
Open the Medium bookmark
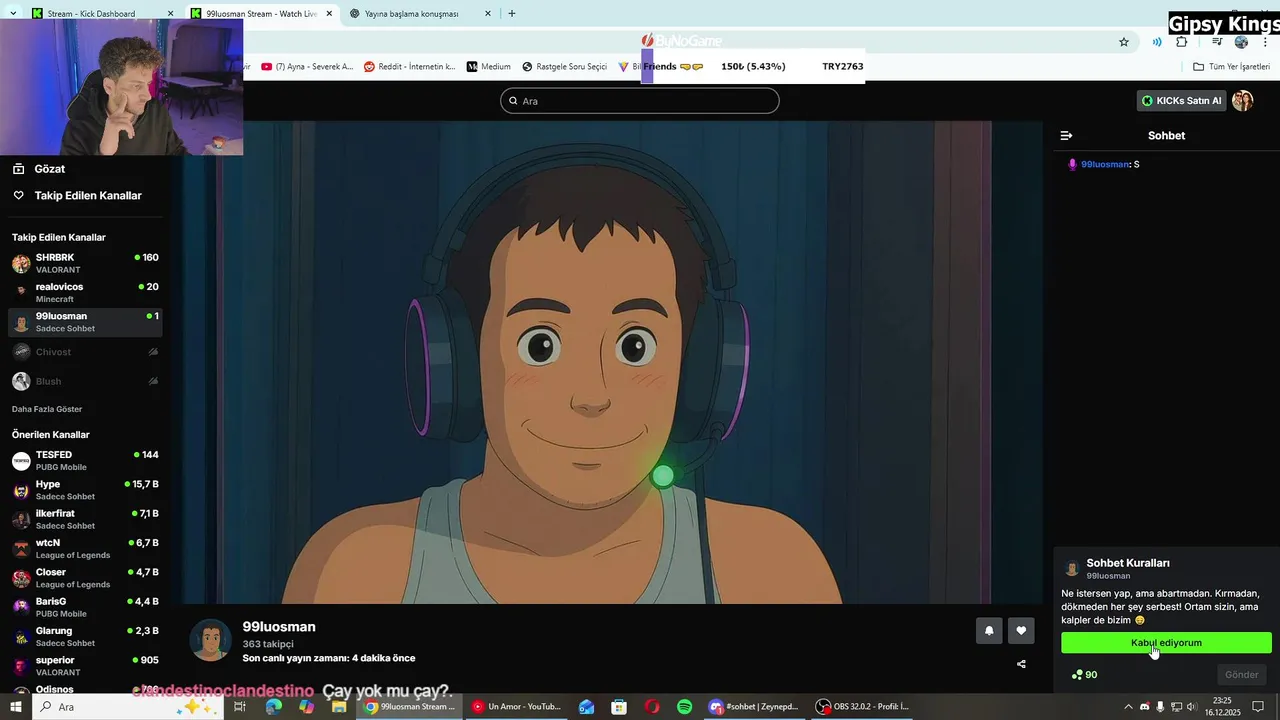point(488,67)
